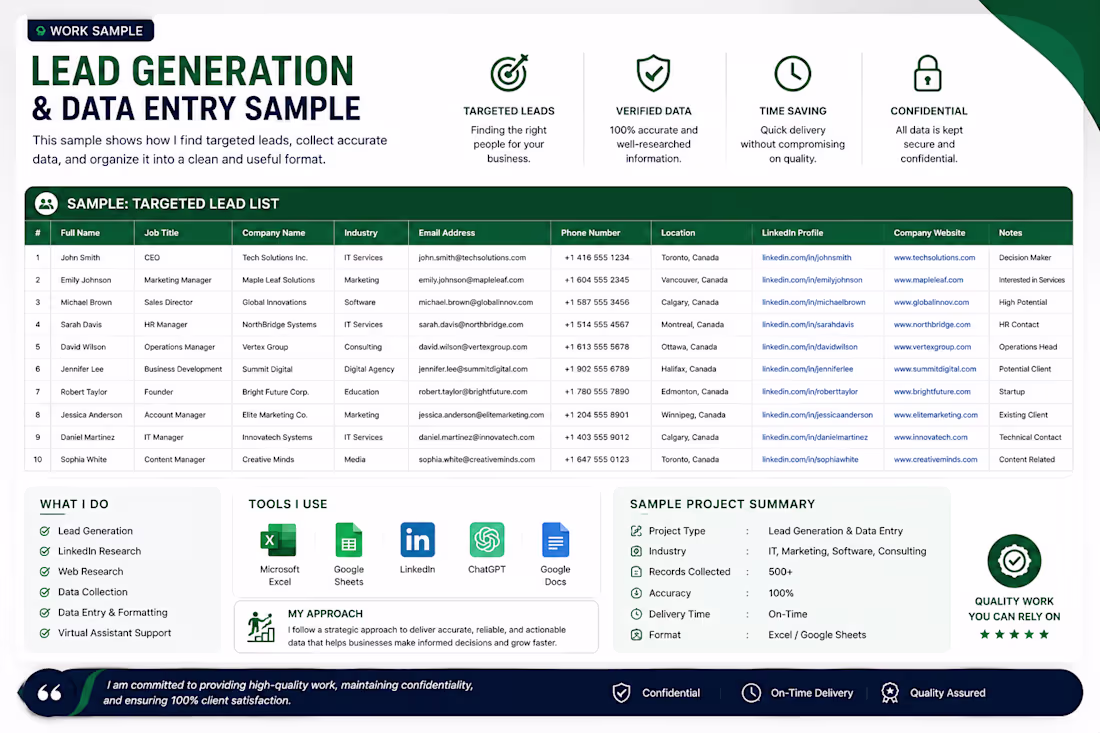Click the people icon beside Sample: Targeted Lead List
Image resolution: width=1100 pixels, height=733 pixels.
(x=46, y=203)
